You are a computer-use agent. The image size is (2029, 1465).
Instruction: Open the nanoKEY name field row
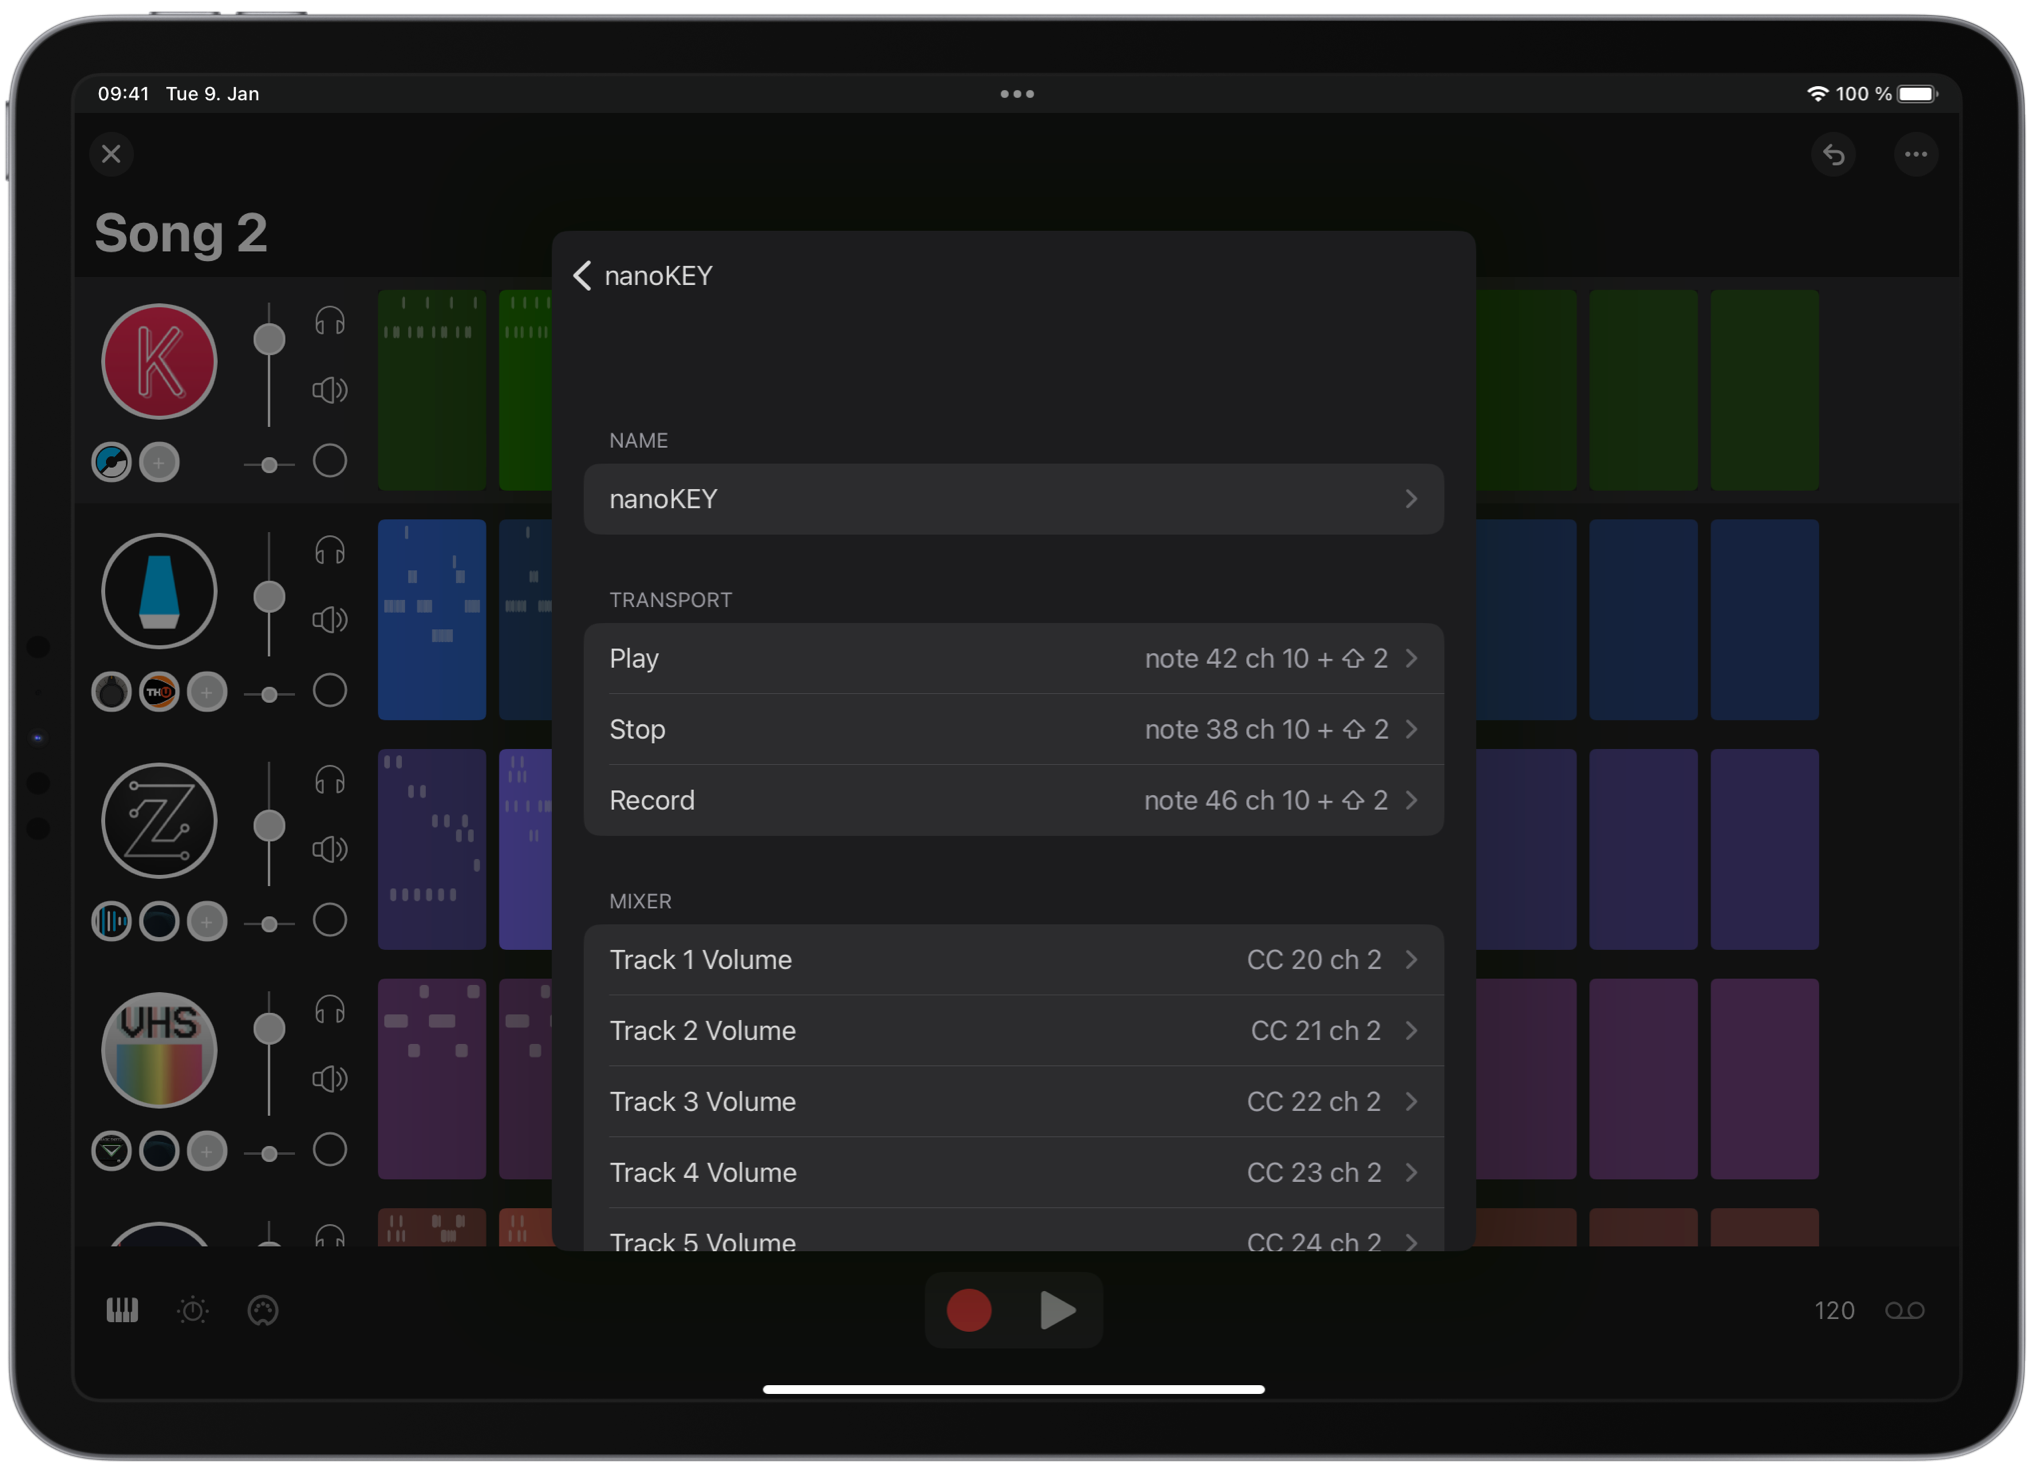click(1013, 499)
